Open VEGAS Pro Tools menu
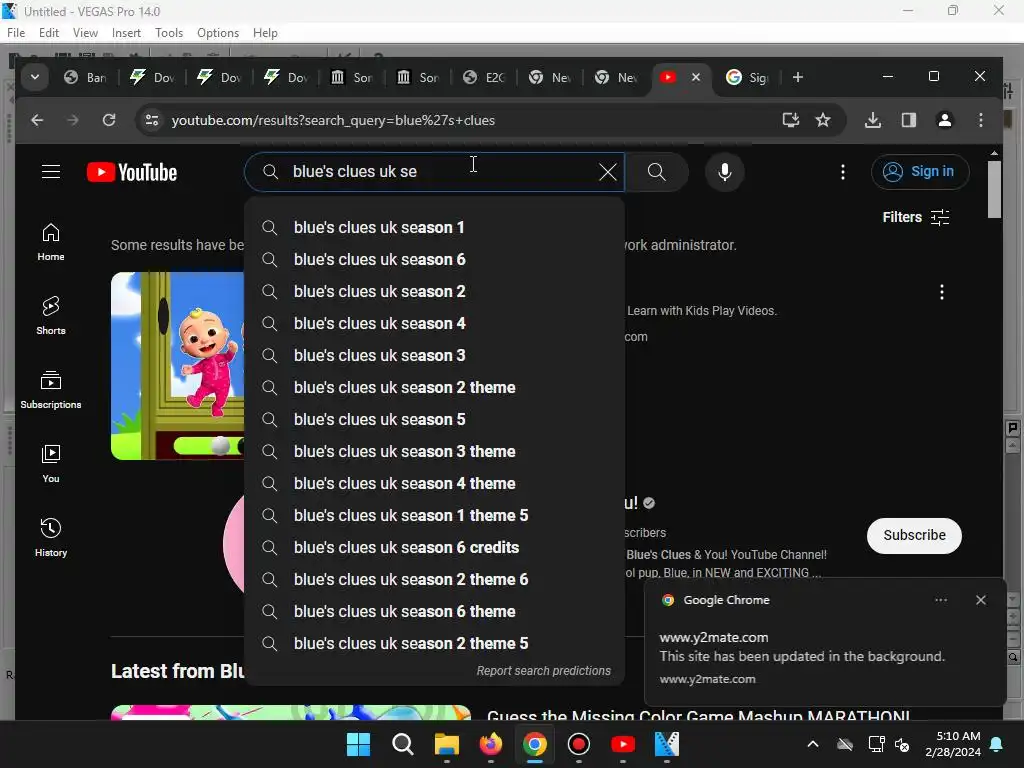The width and height of the screenshot is (1024, 768). click(x=168, y=33)
